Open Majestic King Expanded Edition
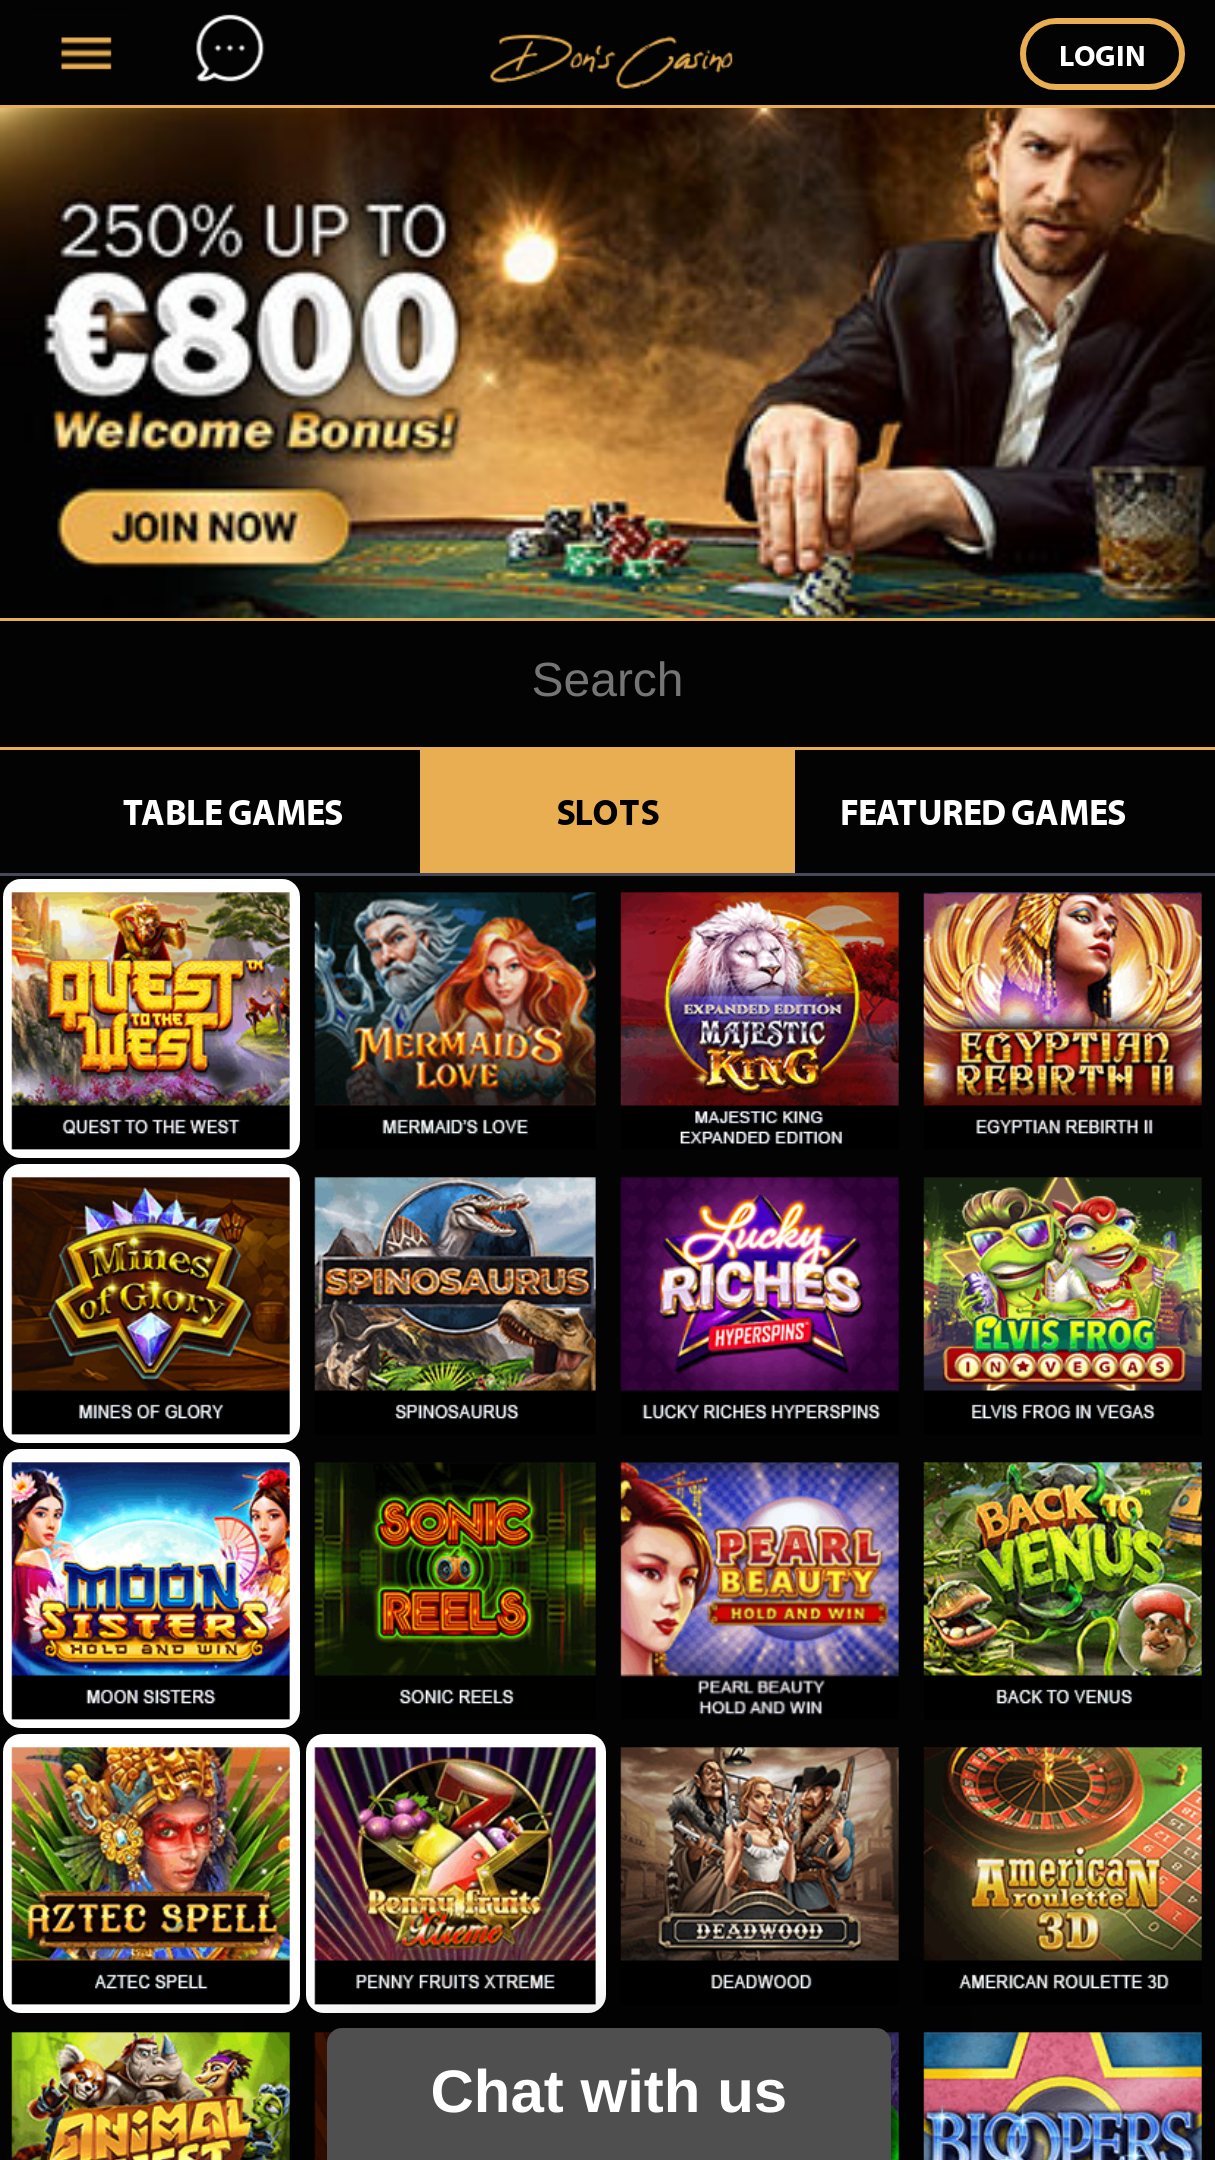The image size is (1215, 2160). (760, 1019)
